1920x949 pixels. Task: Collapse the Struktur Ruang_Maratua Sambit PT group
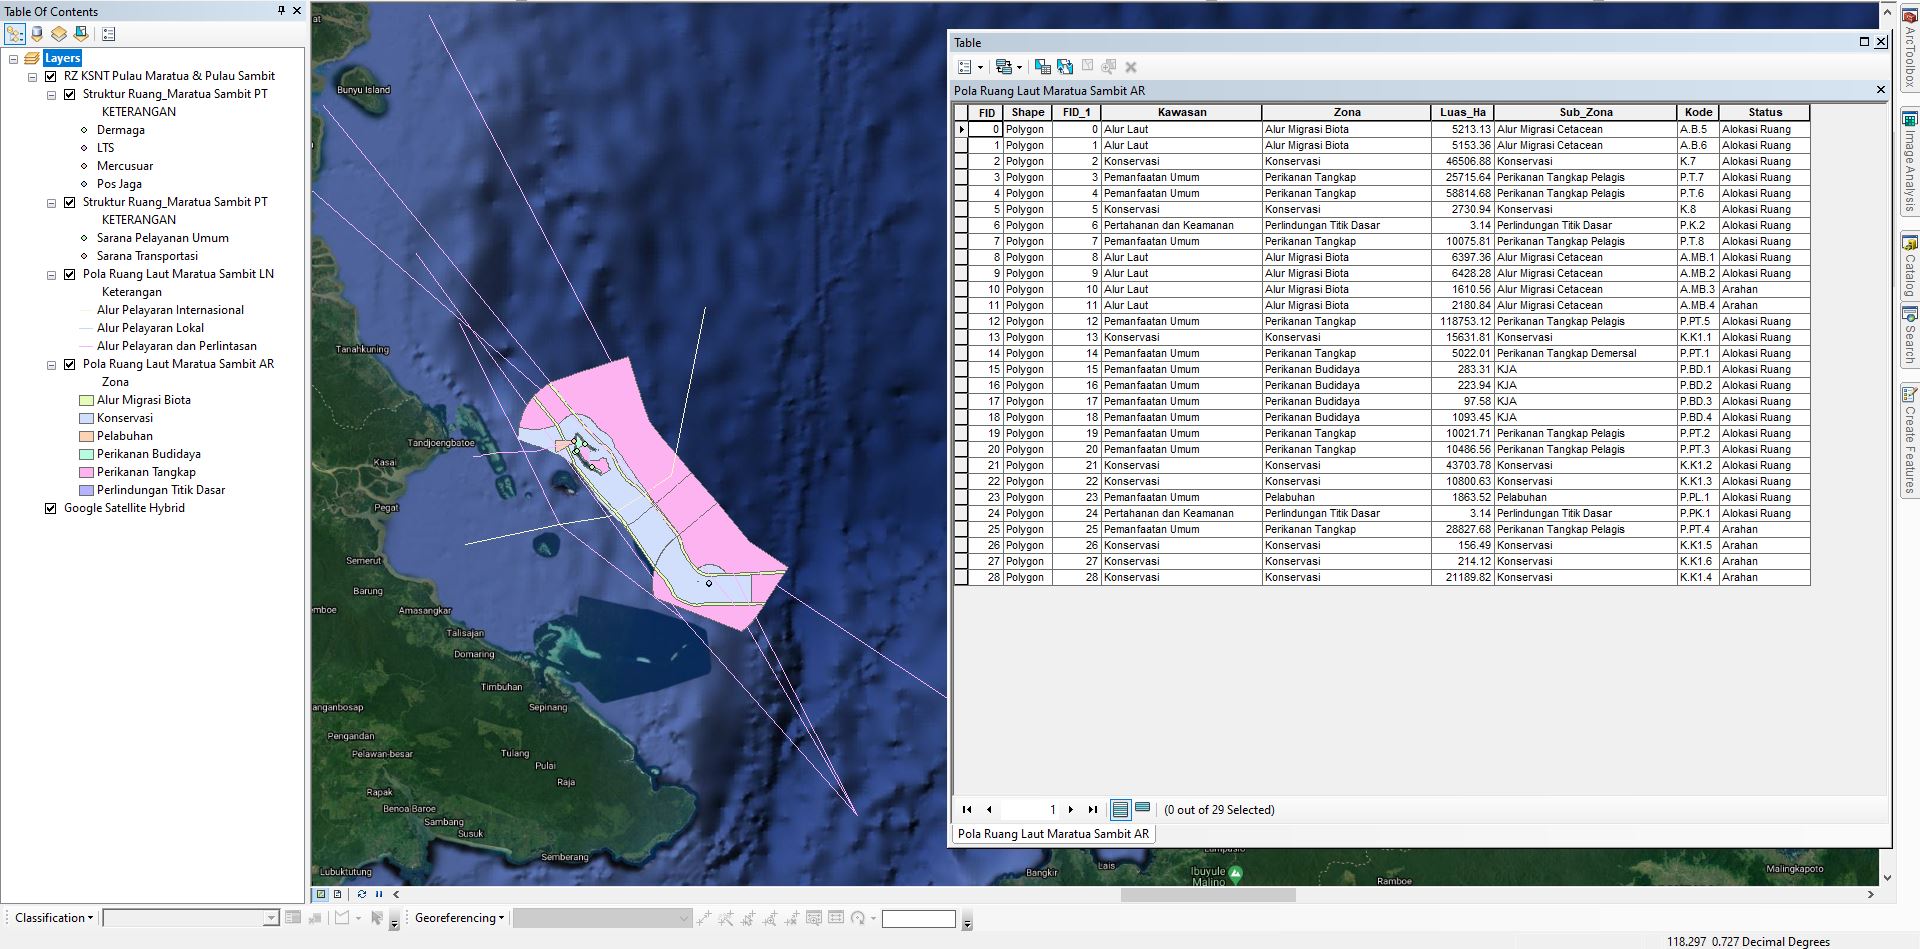(x=52, y=94)
